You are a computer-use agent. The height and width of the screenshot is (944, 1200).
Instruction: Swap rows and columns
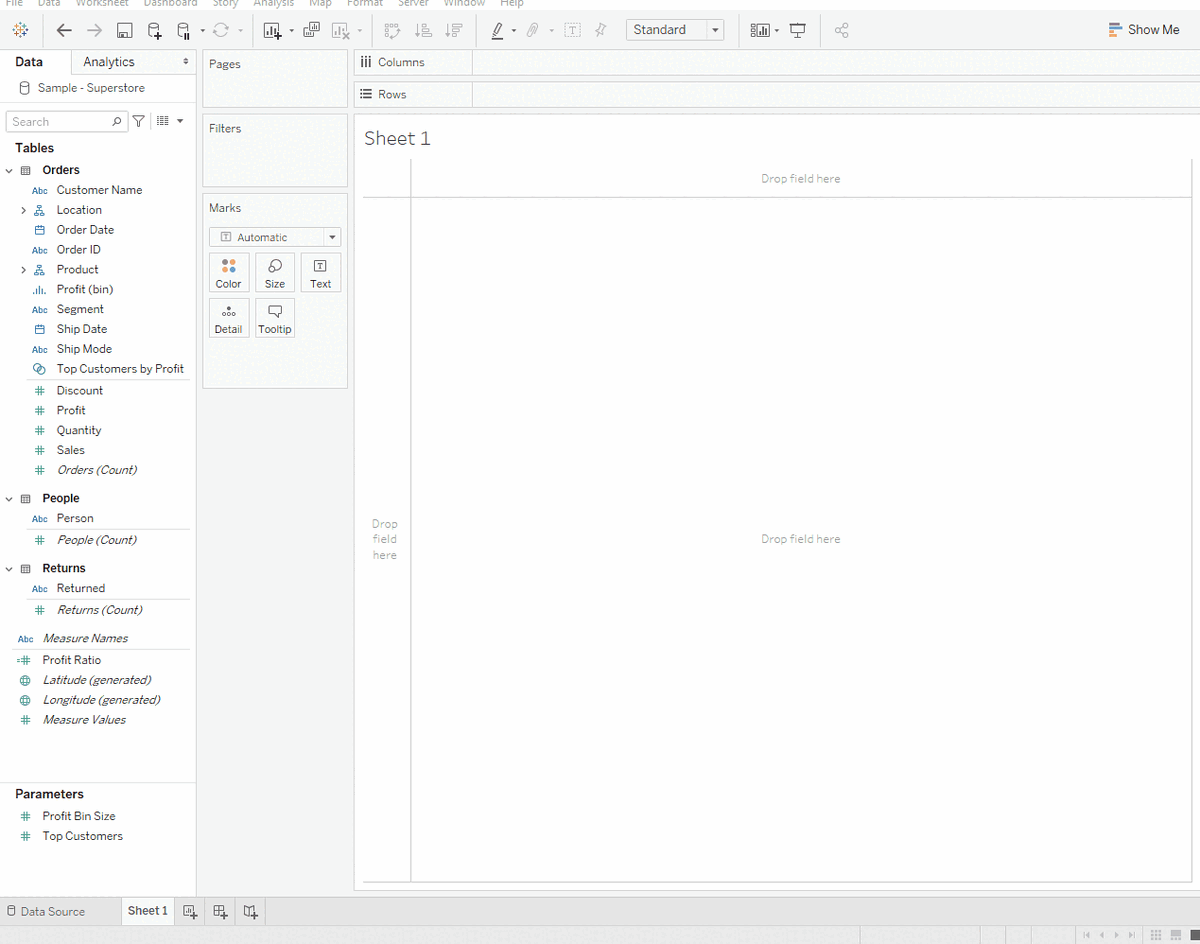[x=392, y=30]
